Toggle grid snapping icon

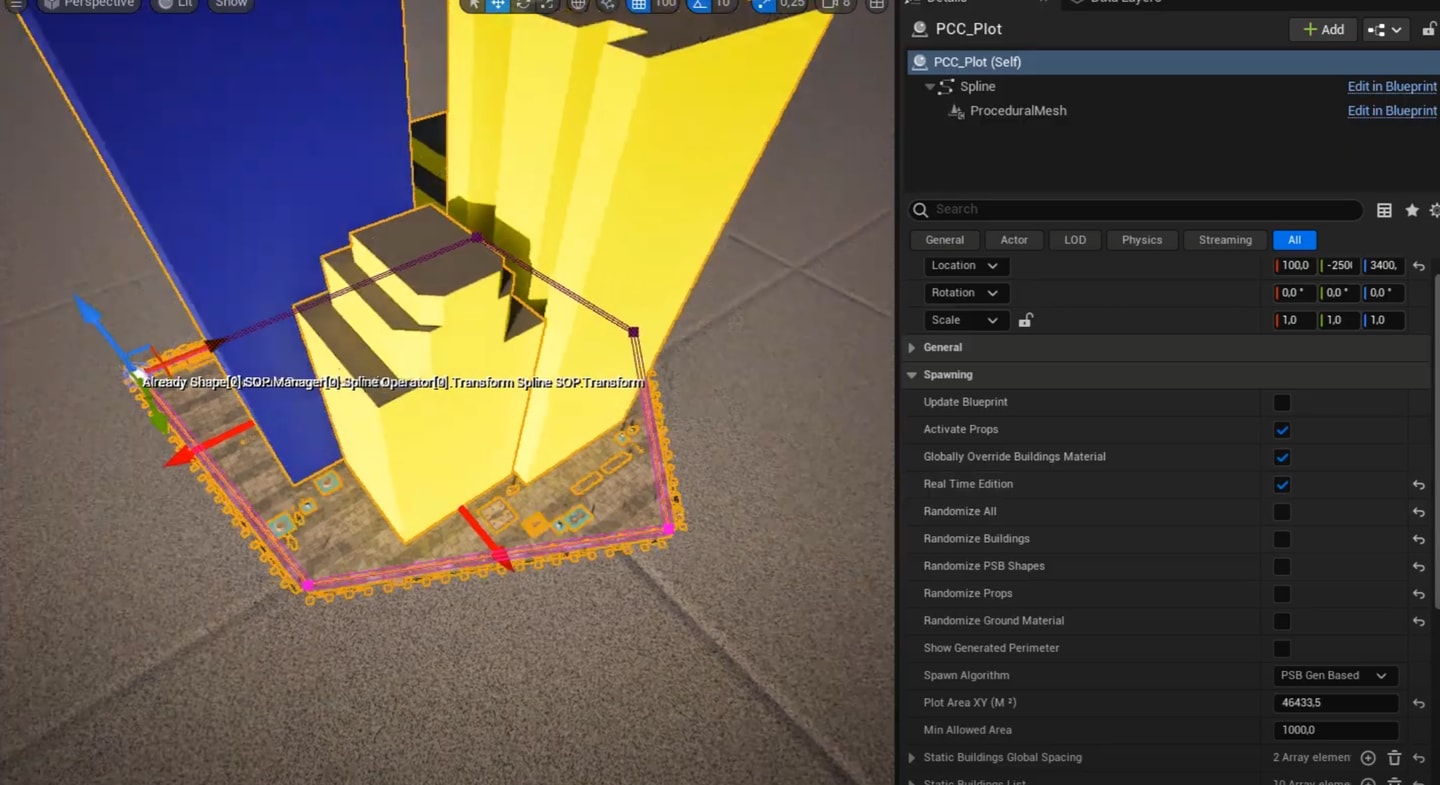(x=638, y=5)
